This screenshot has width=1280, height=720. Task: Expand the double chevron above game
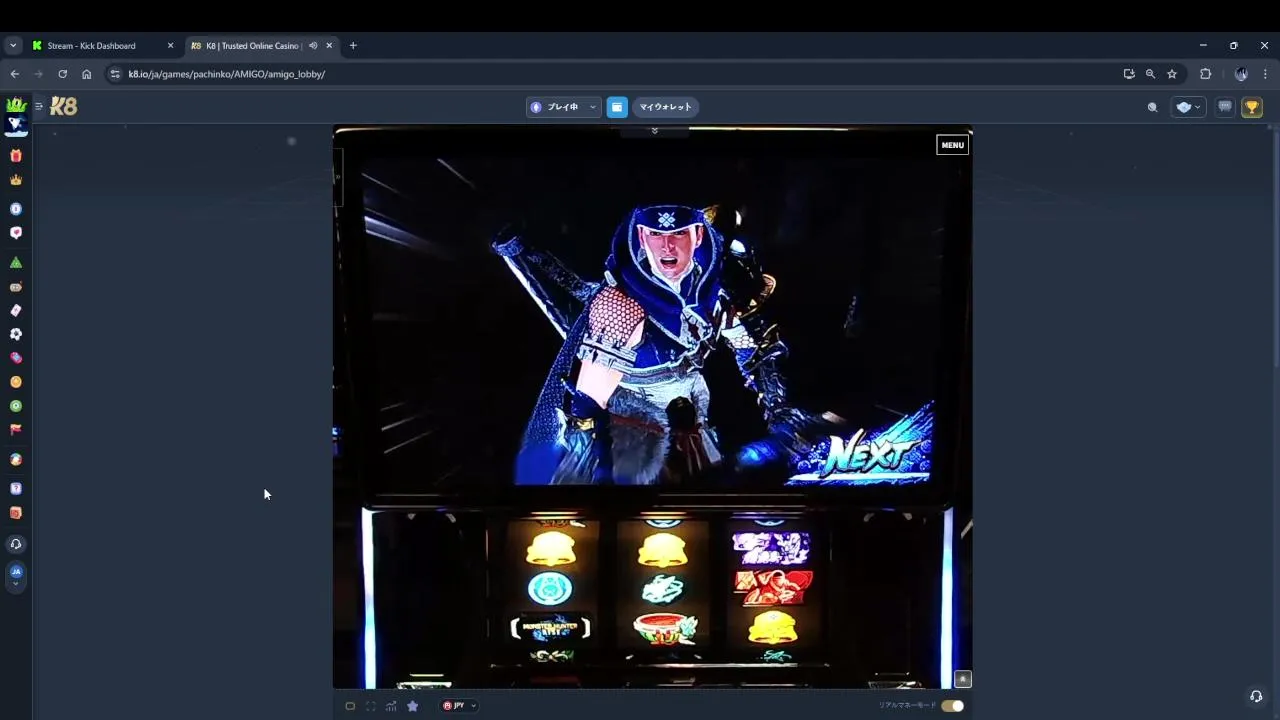click(x=655, y=131)
